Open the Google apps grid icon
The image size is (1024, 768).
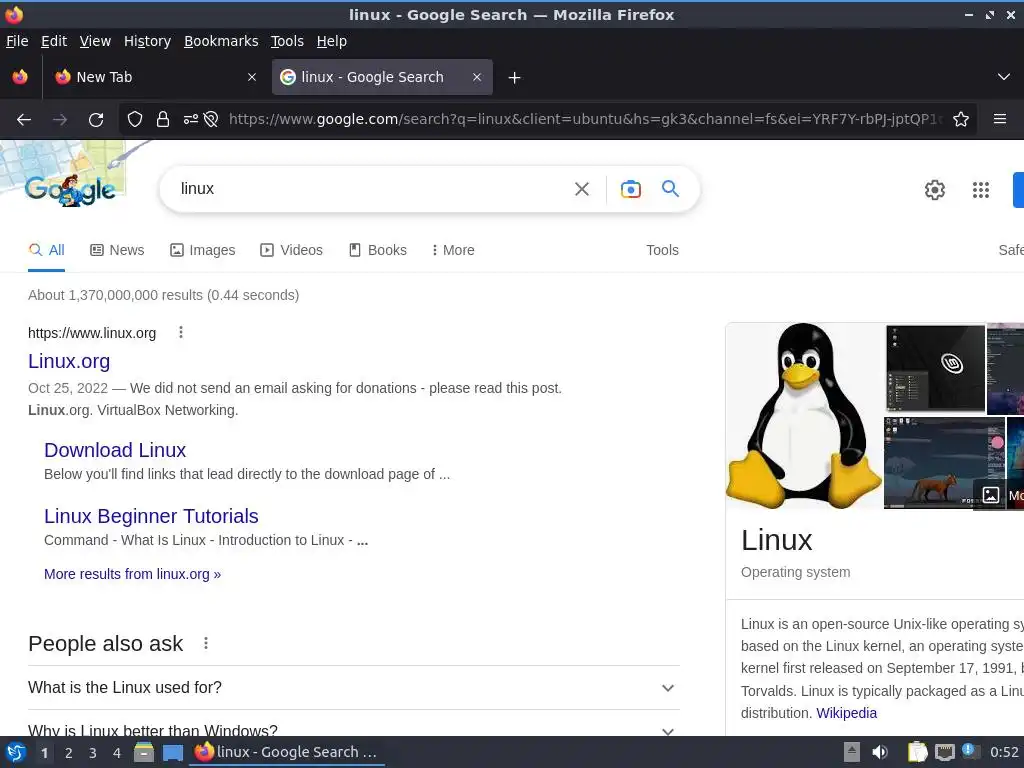tap(981, 190)
